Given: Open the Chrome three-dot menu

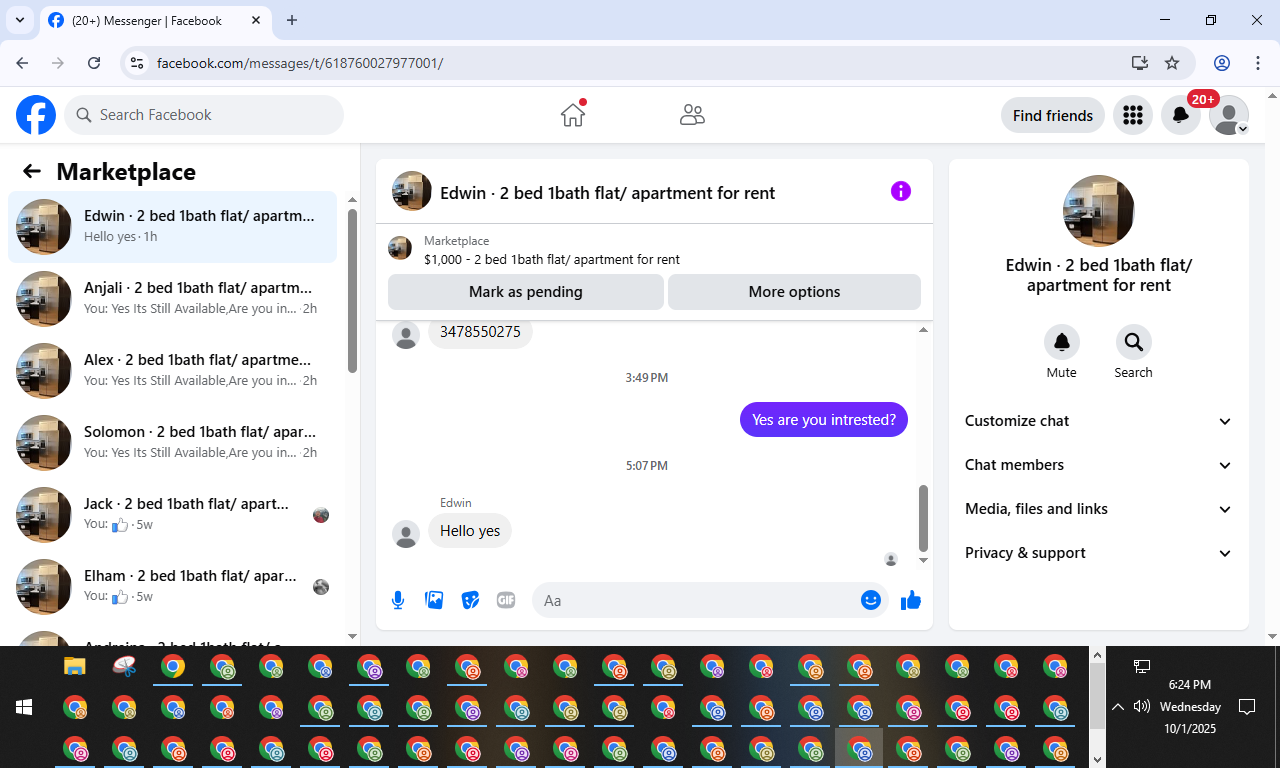Looking at the screenshot, I should click(x=1258, y=63).
